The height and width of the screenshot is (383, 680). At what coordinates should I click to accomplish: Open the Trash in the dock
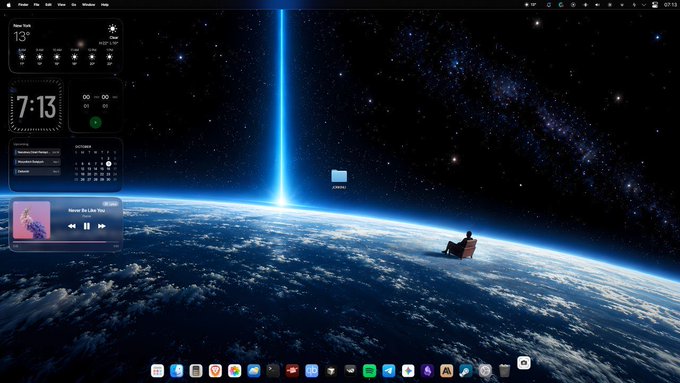(x=504, y=371)
